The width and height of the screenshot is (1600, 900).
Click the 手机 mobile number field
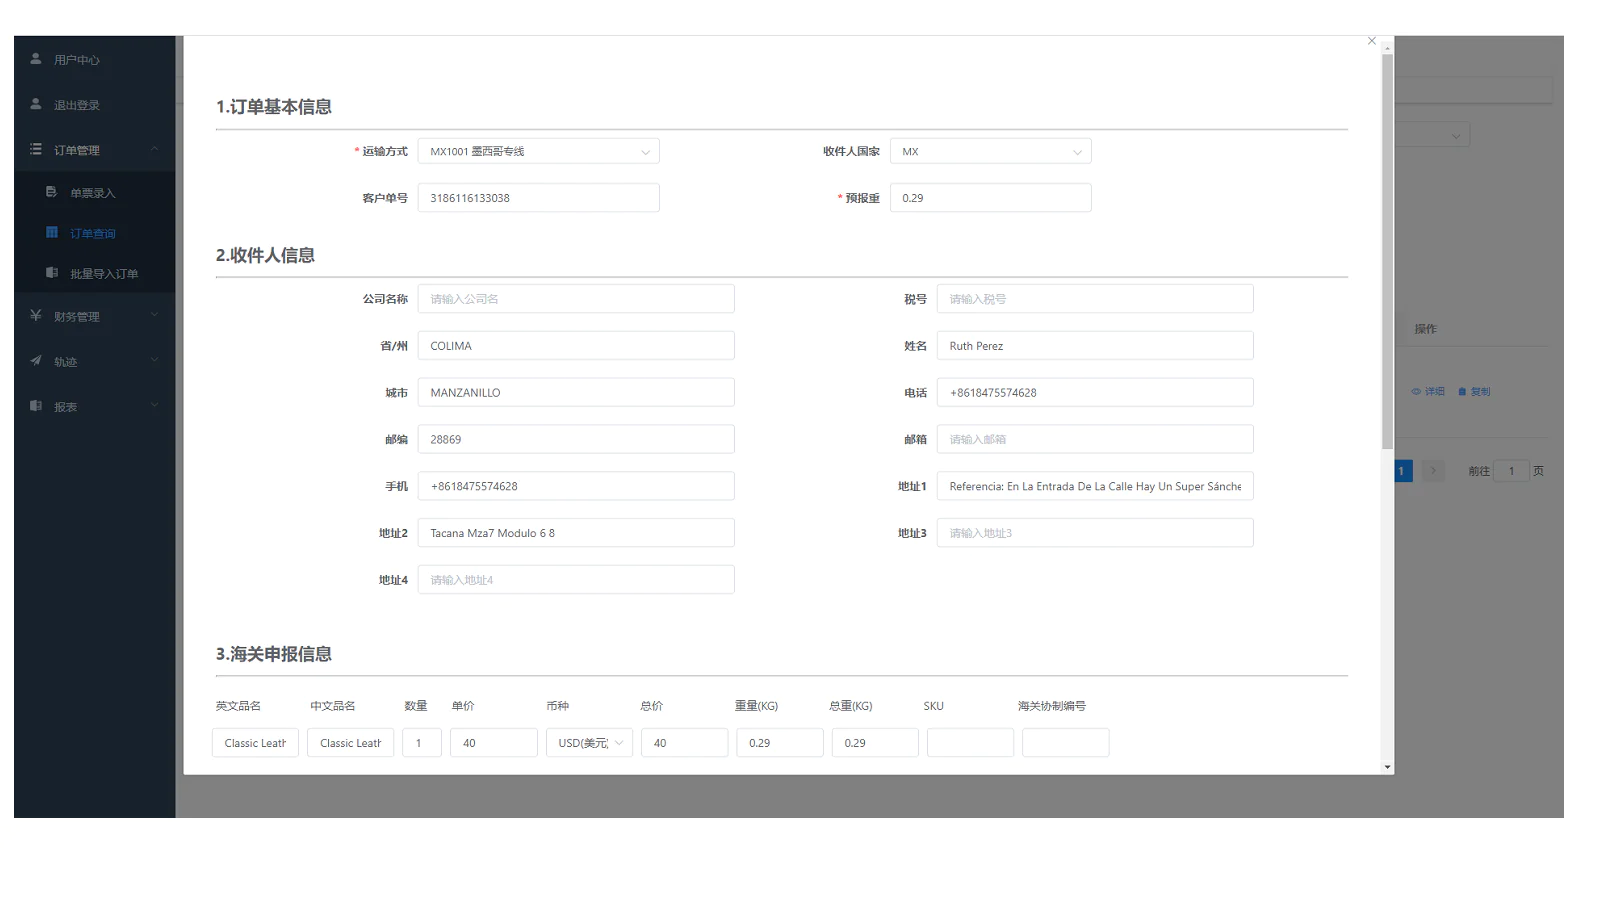click(x=576, y=486)
